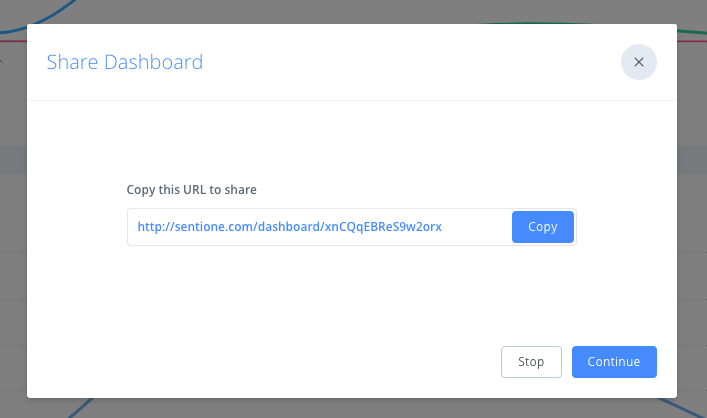Copy the dashboard share link
Image resolution: width=707 pixels, height=418 pixels.
click(542, 227)
